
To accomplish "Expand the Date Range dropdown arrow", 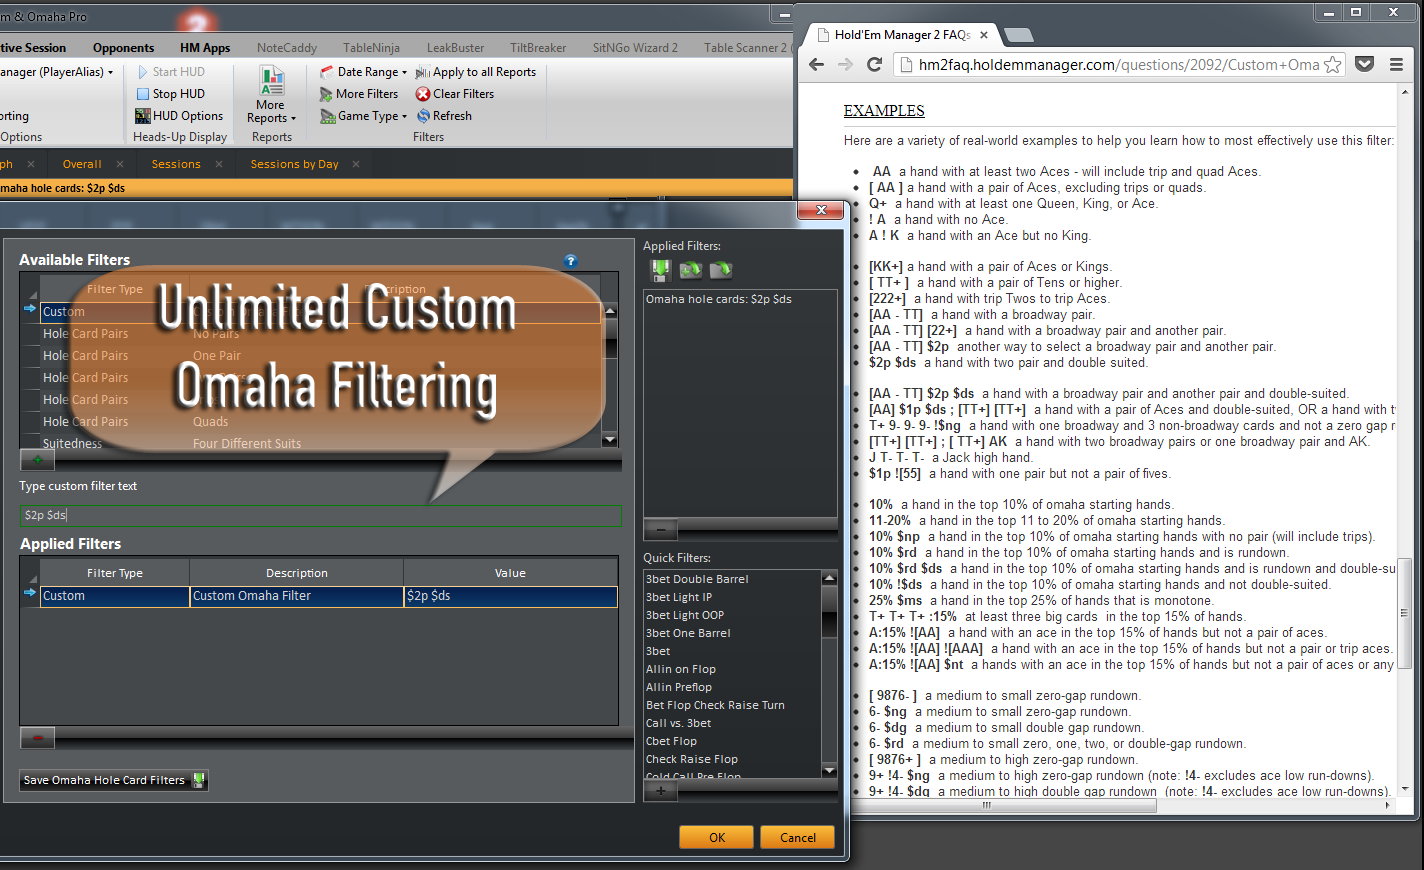I will pyautogui.click(x=404, y=73).
